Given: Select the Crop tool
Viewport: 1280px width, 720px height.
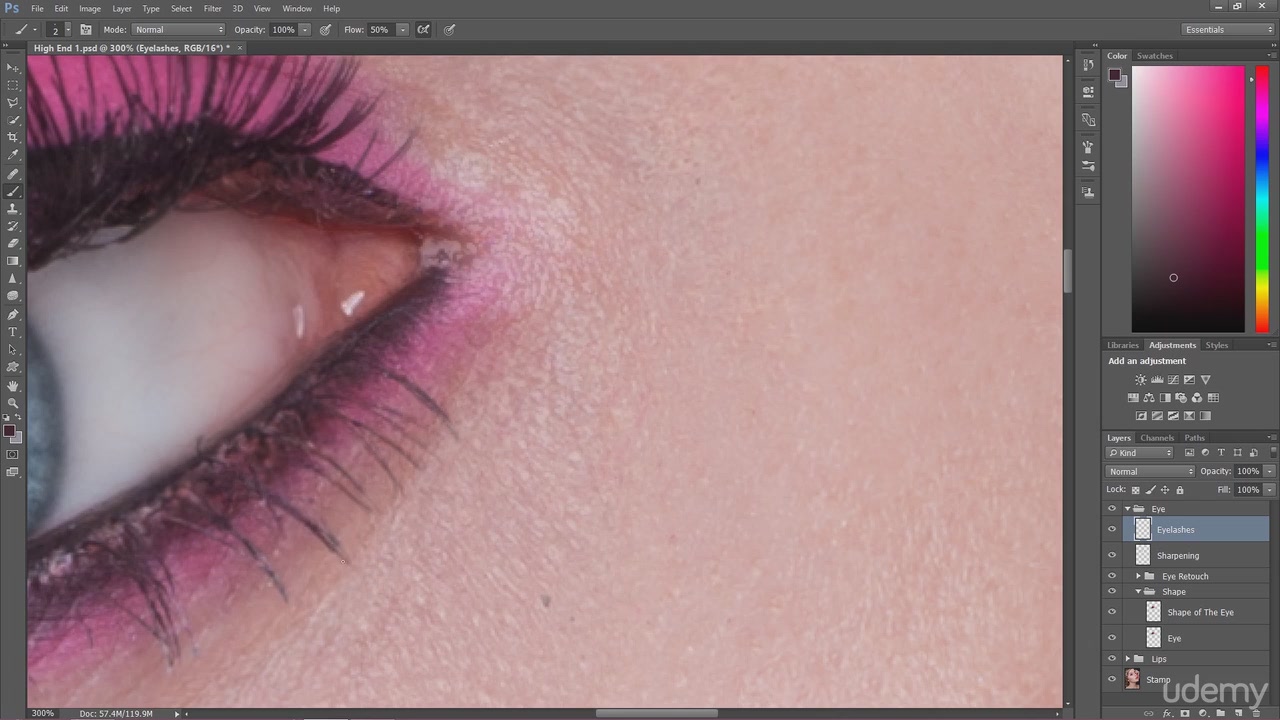Looking at the screenshot, I should tap(13, 137).
